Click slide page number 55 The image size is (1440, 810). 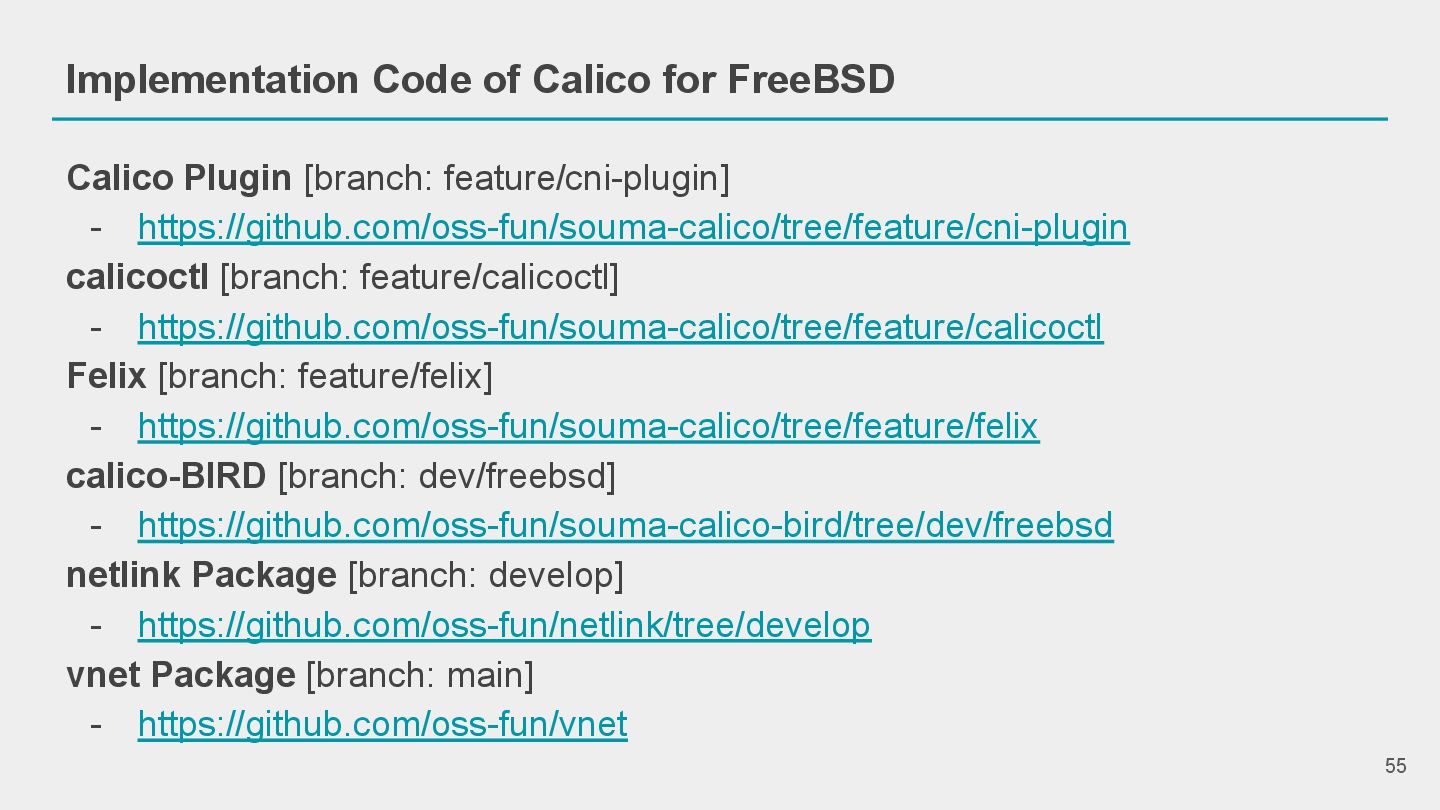1395,766
